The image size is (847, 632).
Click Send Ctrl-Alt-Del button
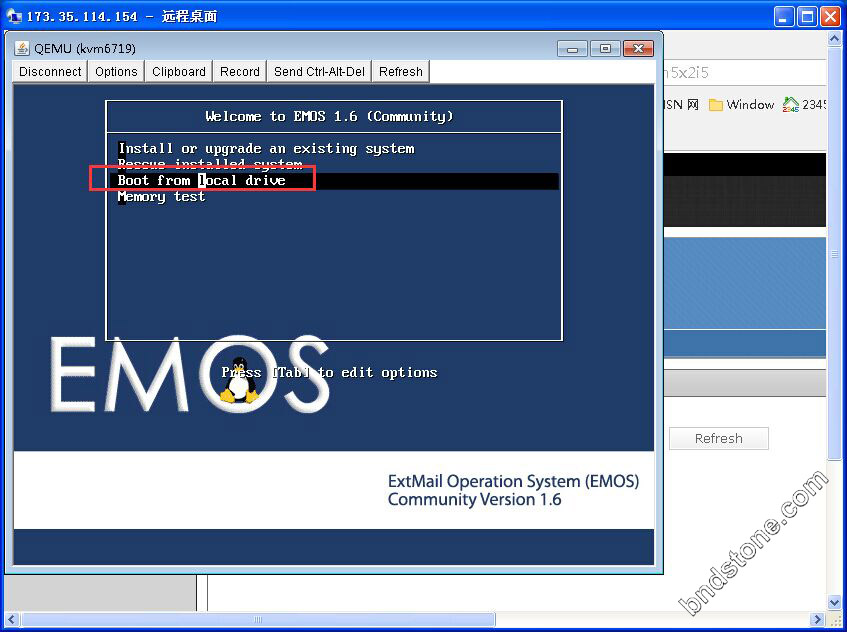coord(319,72)
